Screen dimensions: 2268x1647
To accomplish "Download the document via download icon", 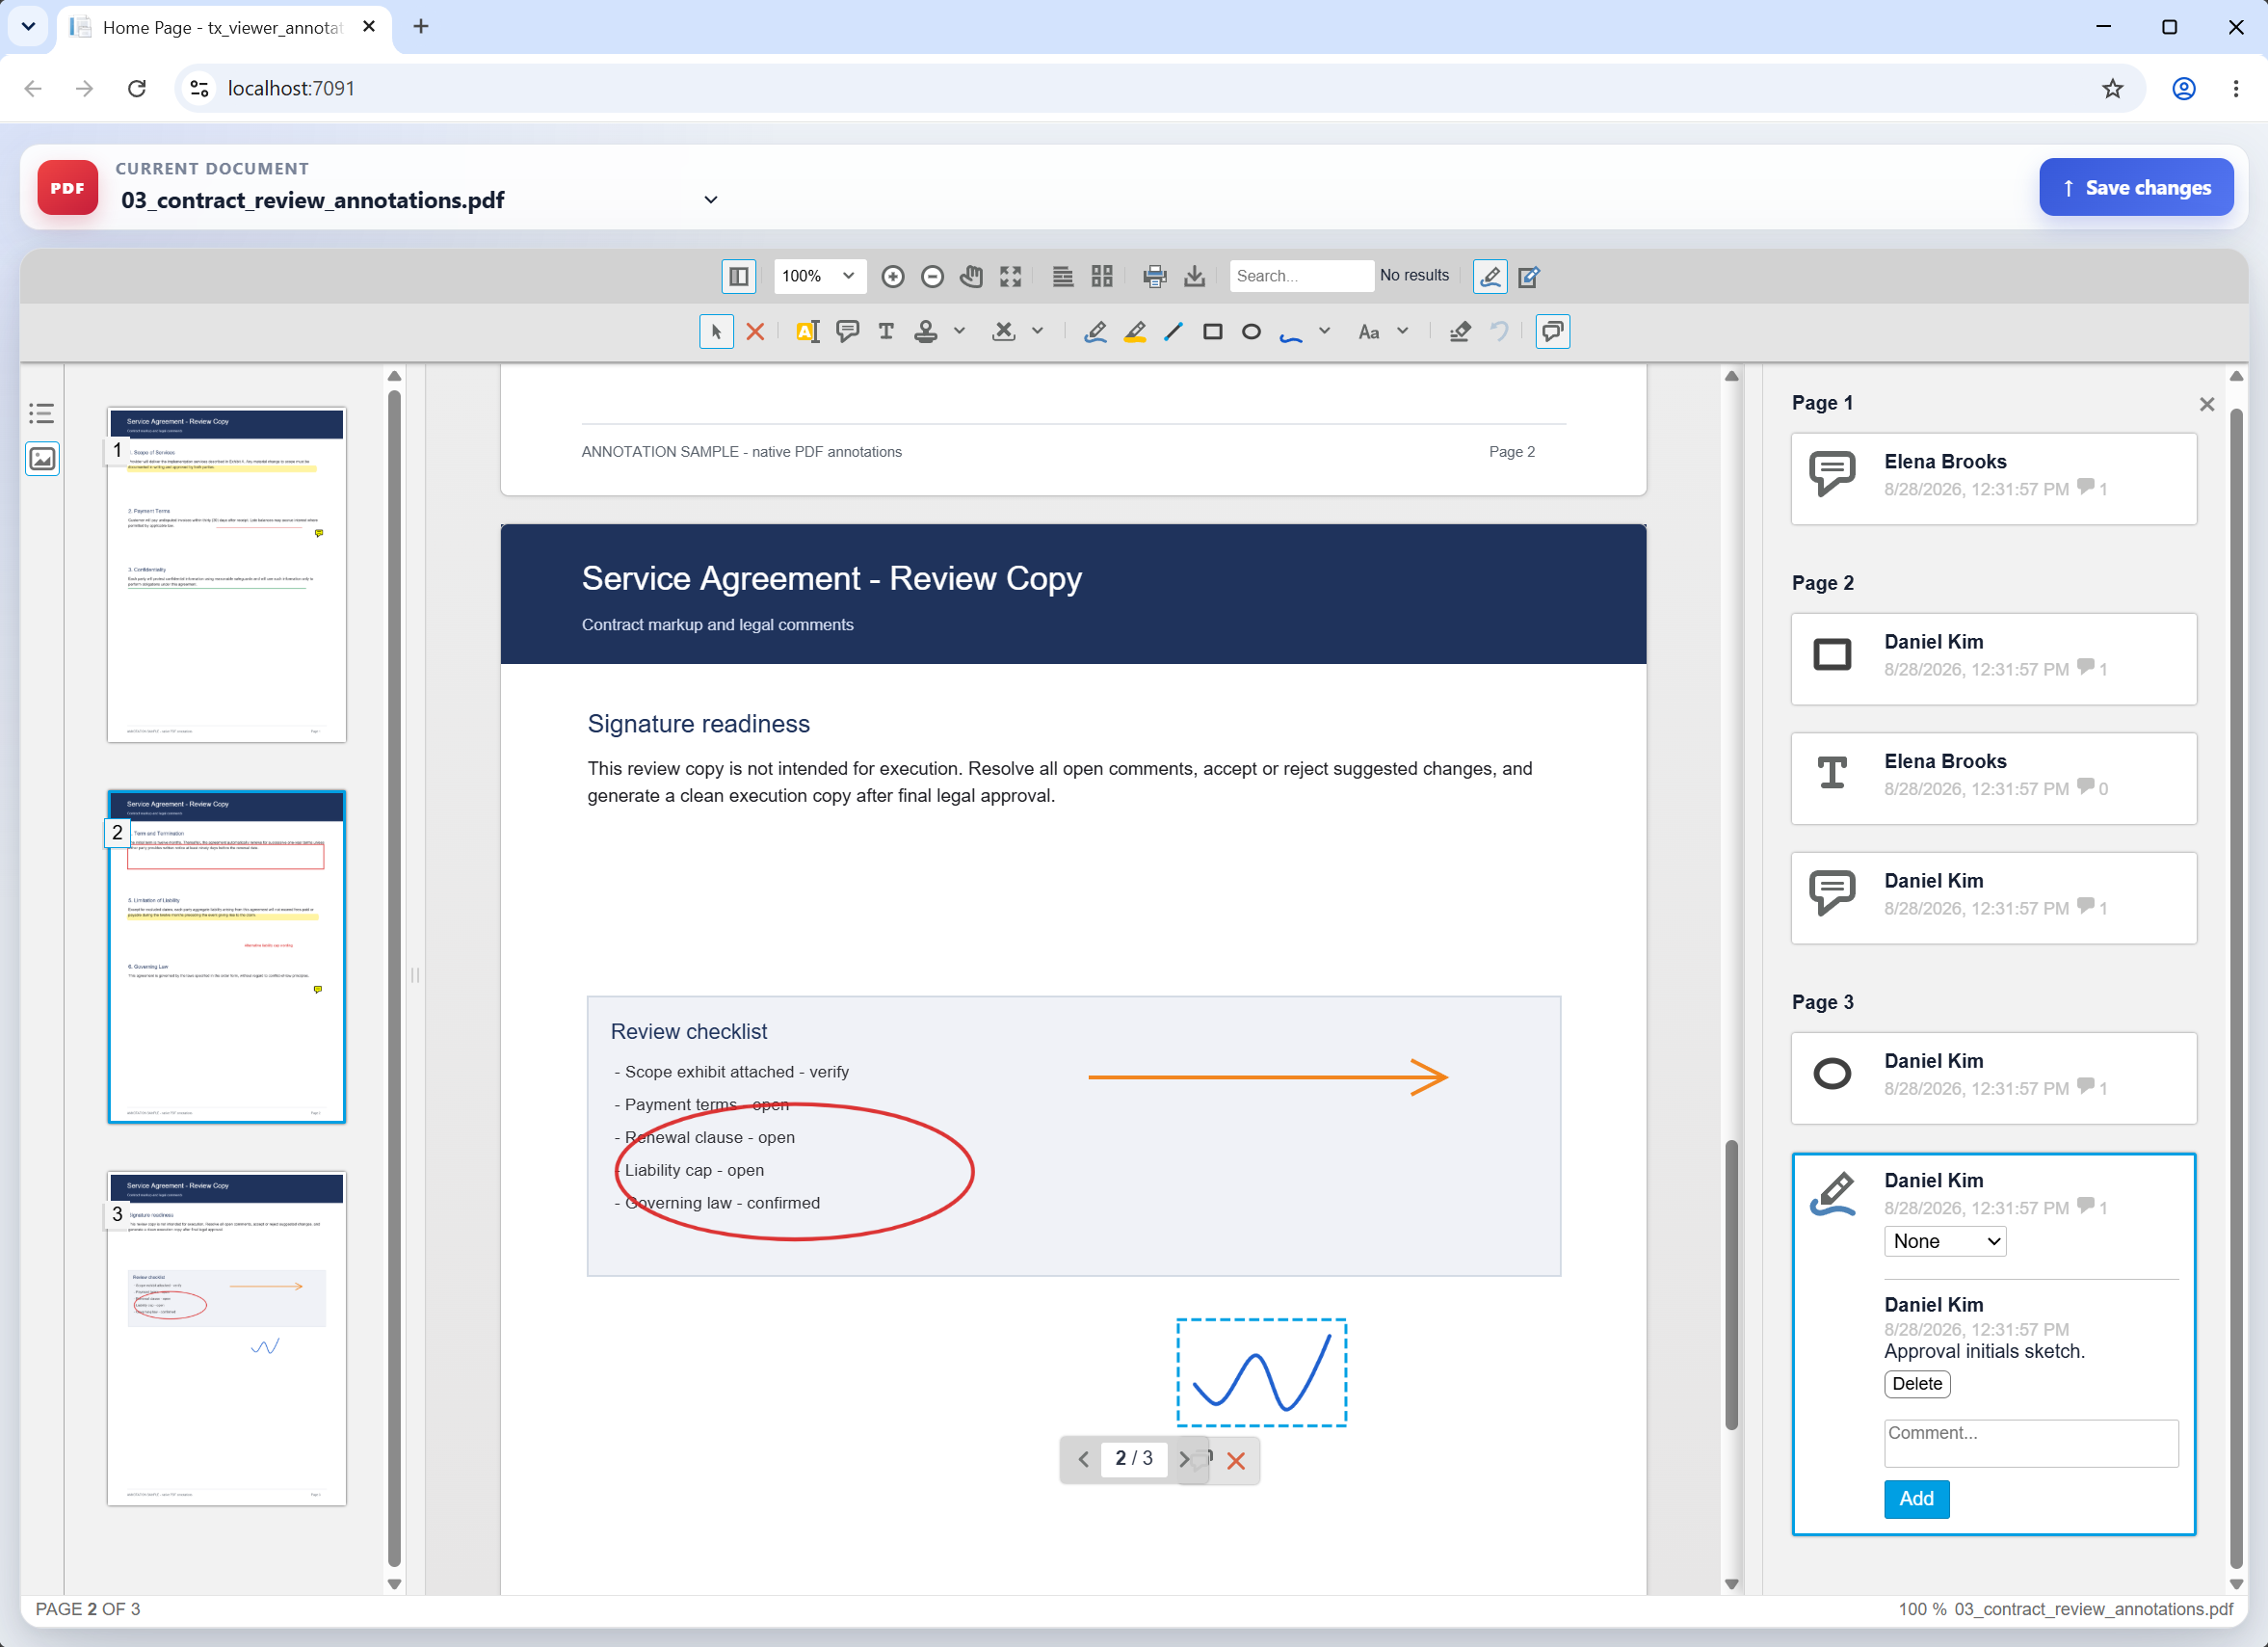I will click(1194, 276).
